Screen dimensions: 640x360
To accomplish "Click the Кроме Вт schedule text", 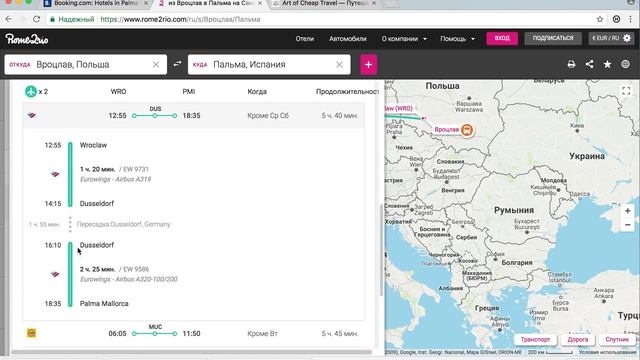I will 262,333.
